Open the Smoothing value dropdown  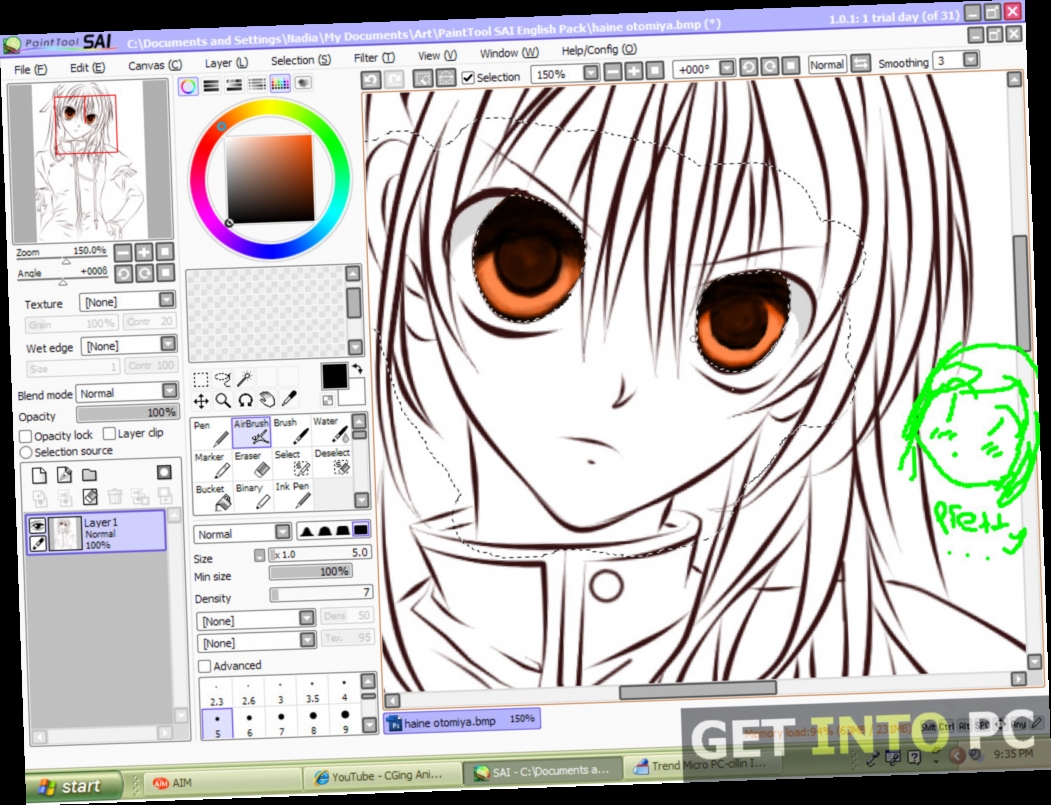pos(971,60)
